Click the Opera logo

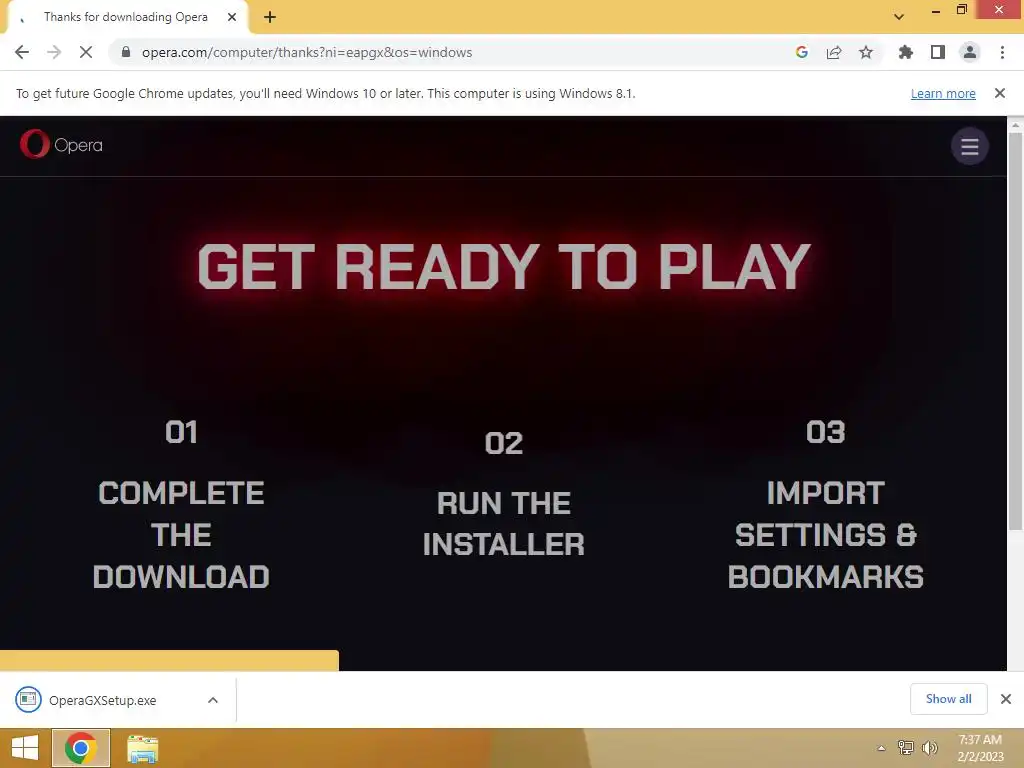click(x=61, y=144)
